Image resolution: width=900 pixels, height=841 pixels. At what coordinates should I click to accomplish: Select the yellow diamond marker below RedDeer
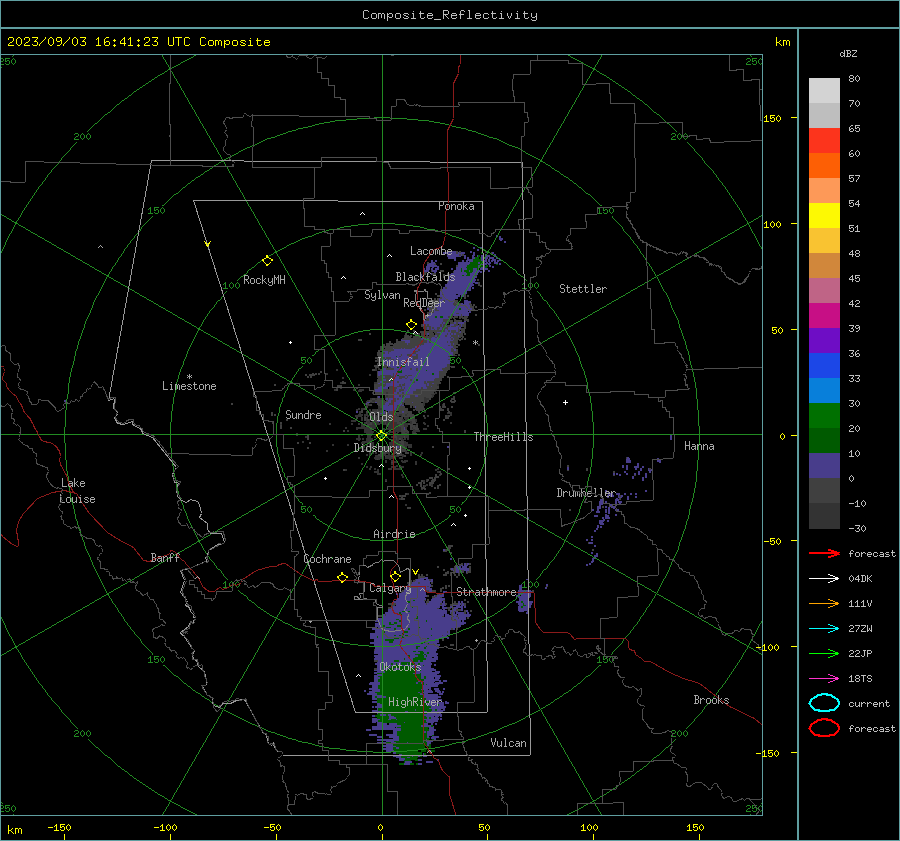(x=411, y=325)
